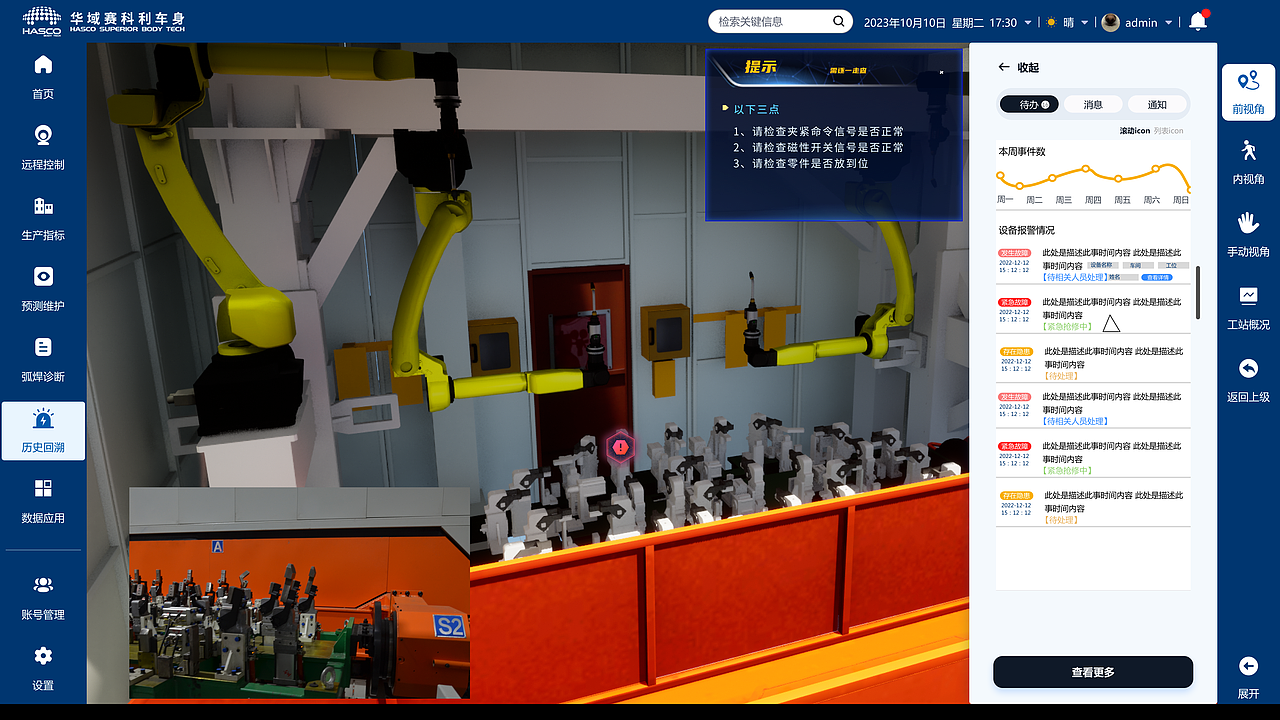Click the search magnifier icon

pyautogui.click(x=839, y=21)
